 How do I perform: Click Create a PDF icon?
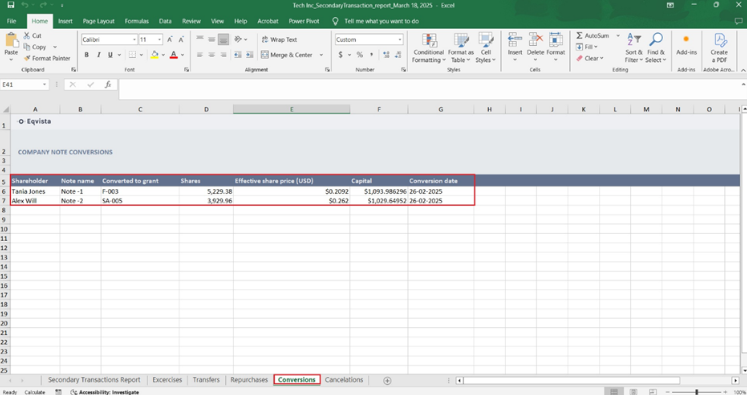point(719,40)
